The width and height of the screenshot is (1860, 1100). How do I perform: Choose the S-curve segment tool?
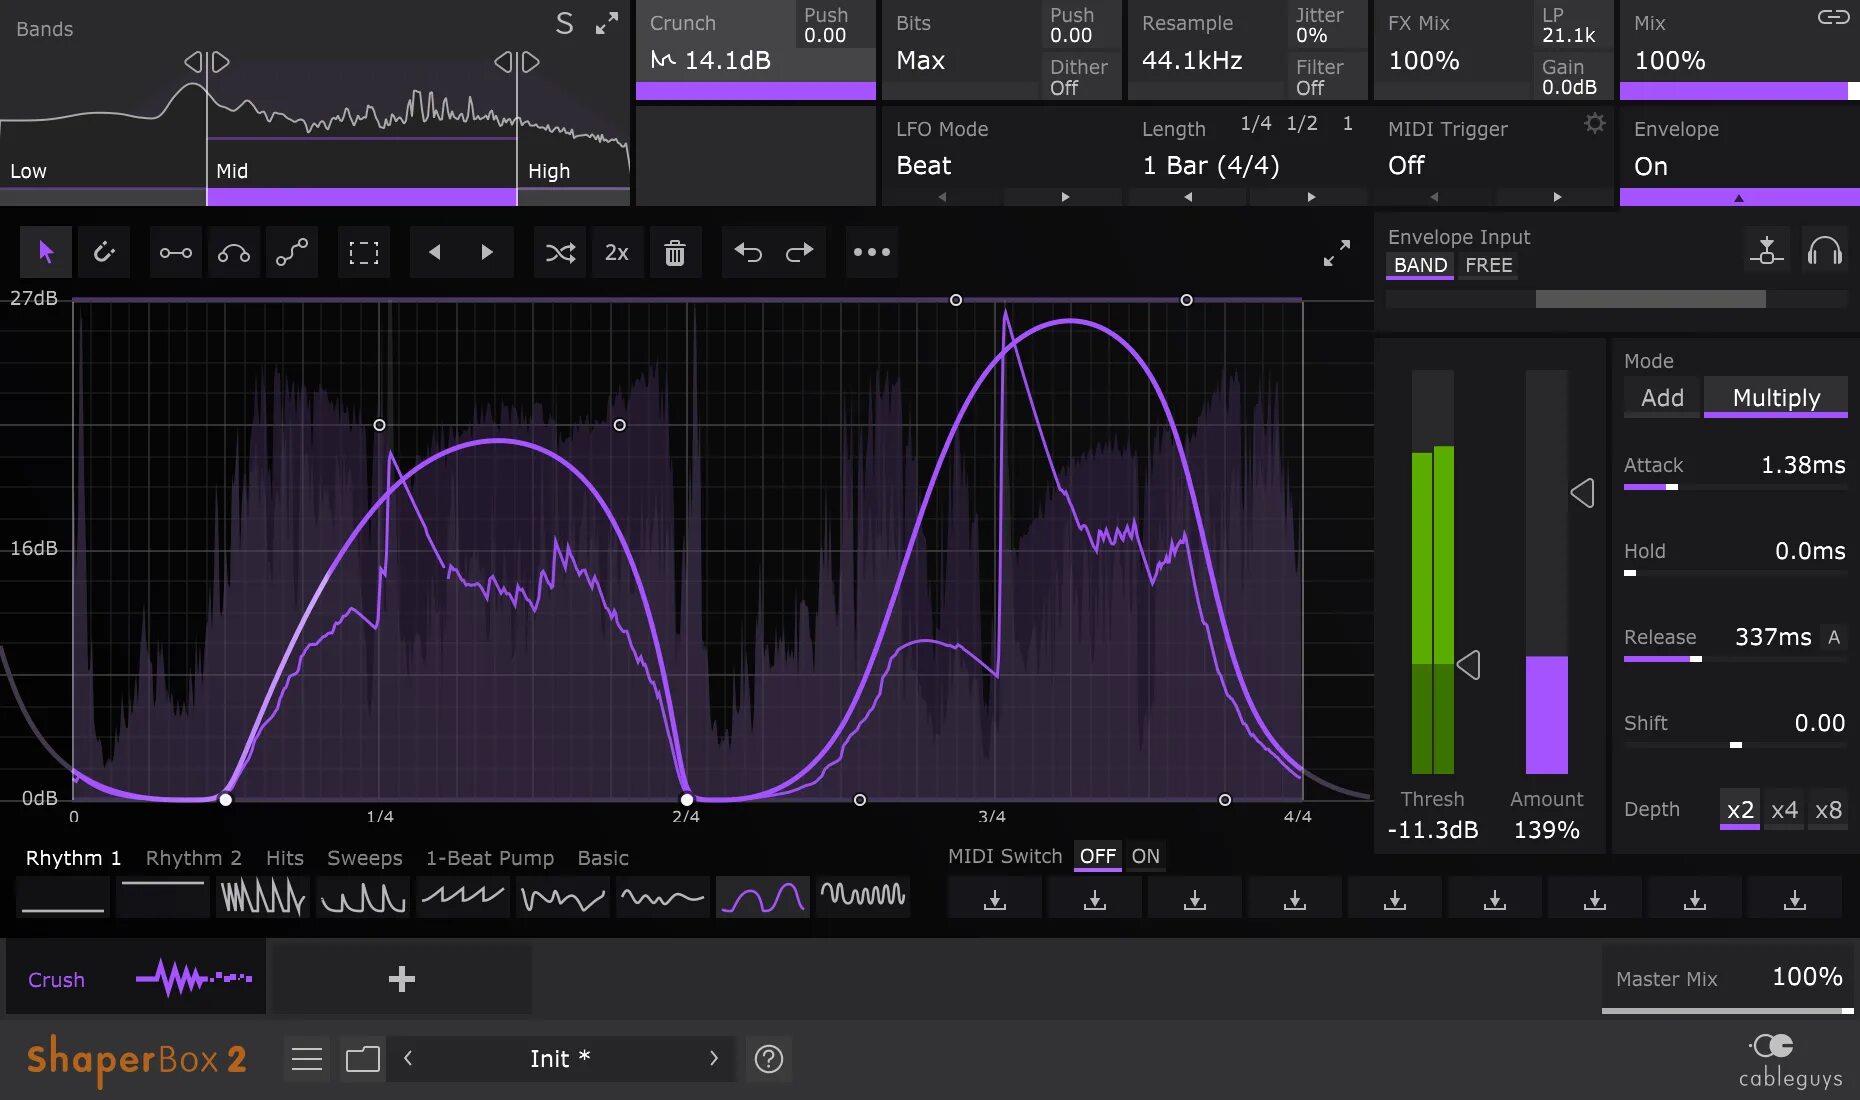click(292, 252)
